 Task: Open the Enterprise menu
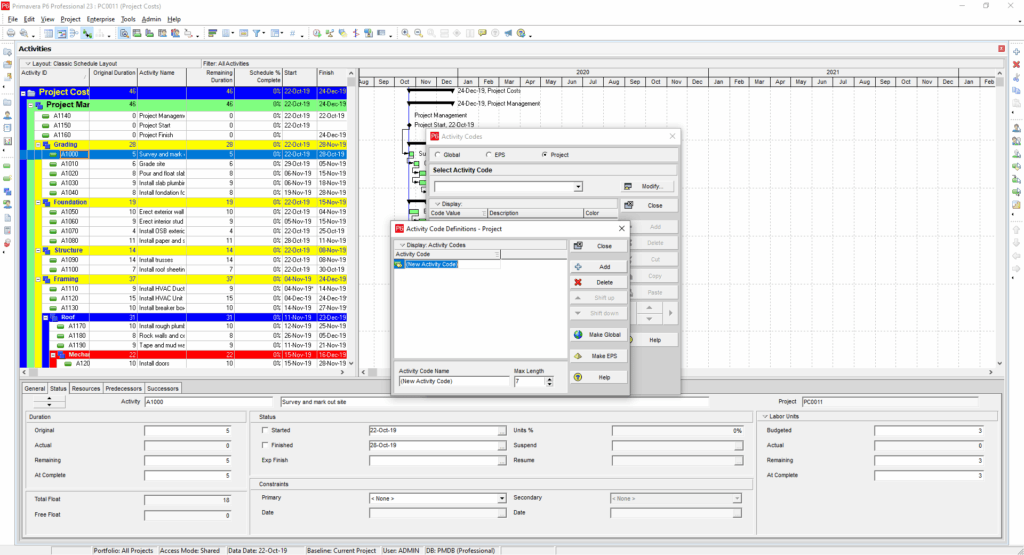point(101,19)
